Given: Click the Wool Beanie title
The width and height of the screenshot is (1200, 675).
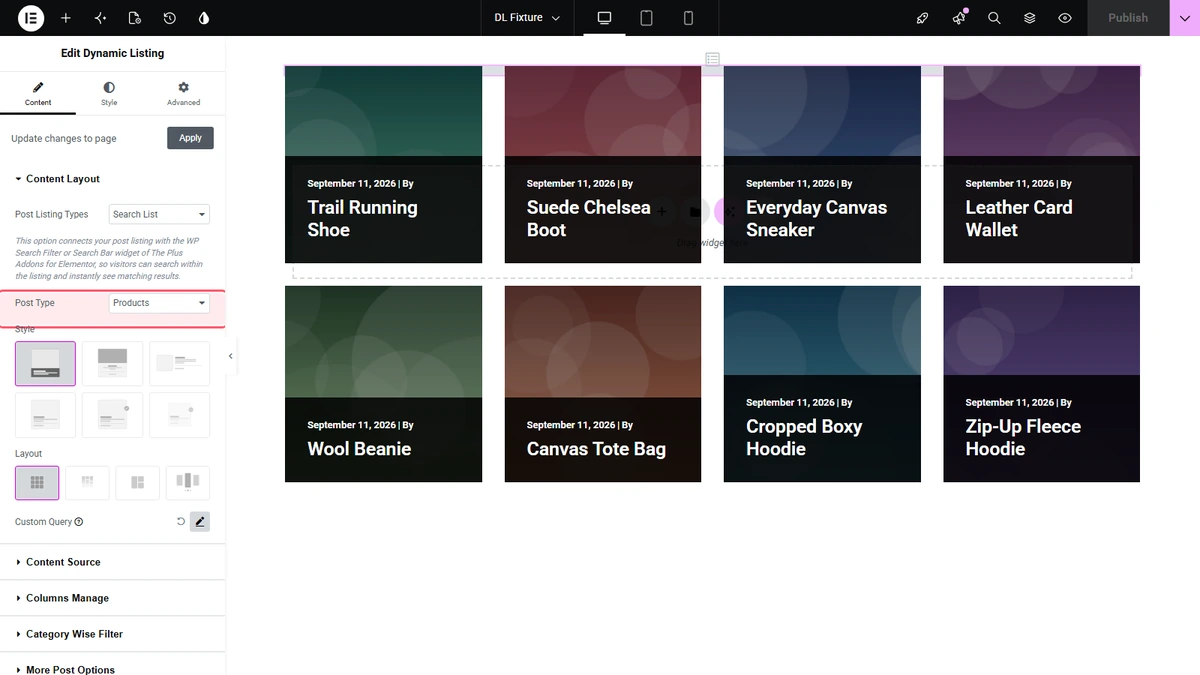Looking at the screenshot, I should (x=359, y=449).
